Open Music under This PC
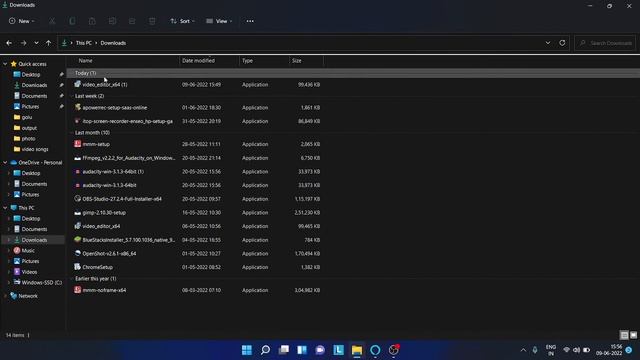This screenshot has width=640, height=360. coord(28,251)
